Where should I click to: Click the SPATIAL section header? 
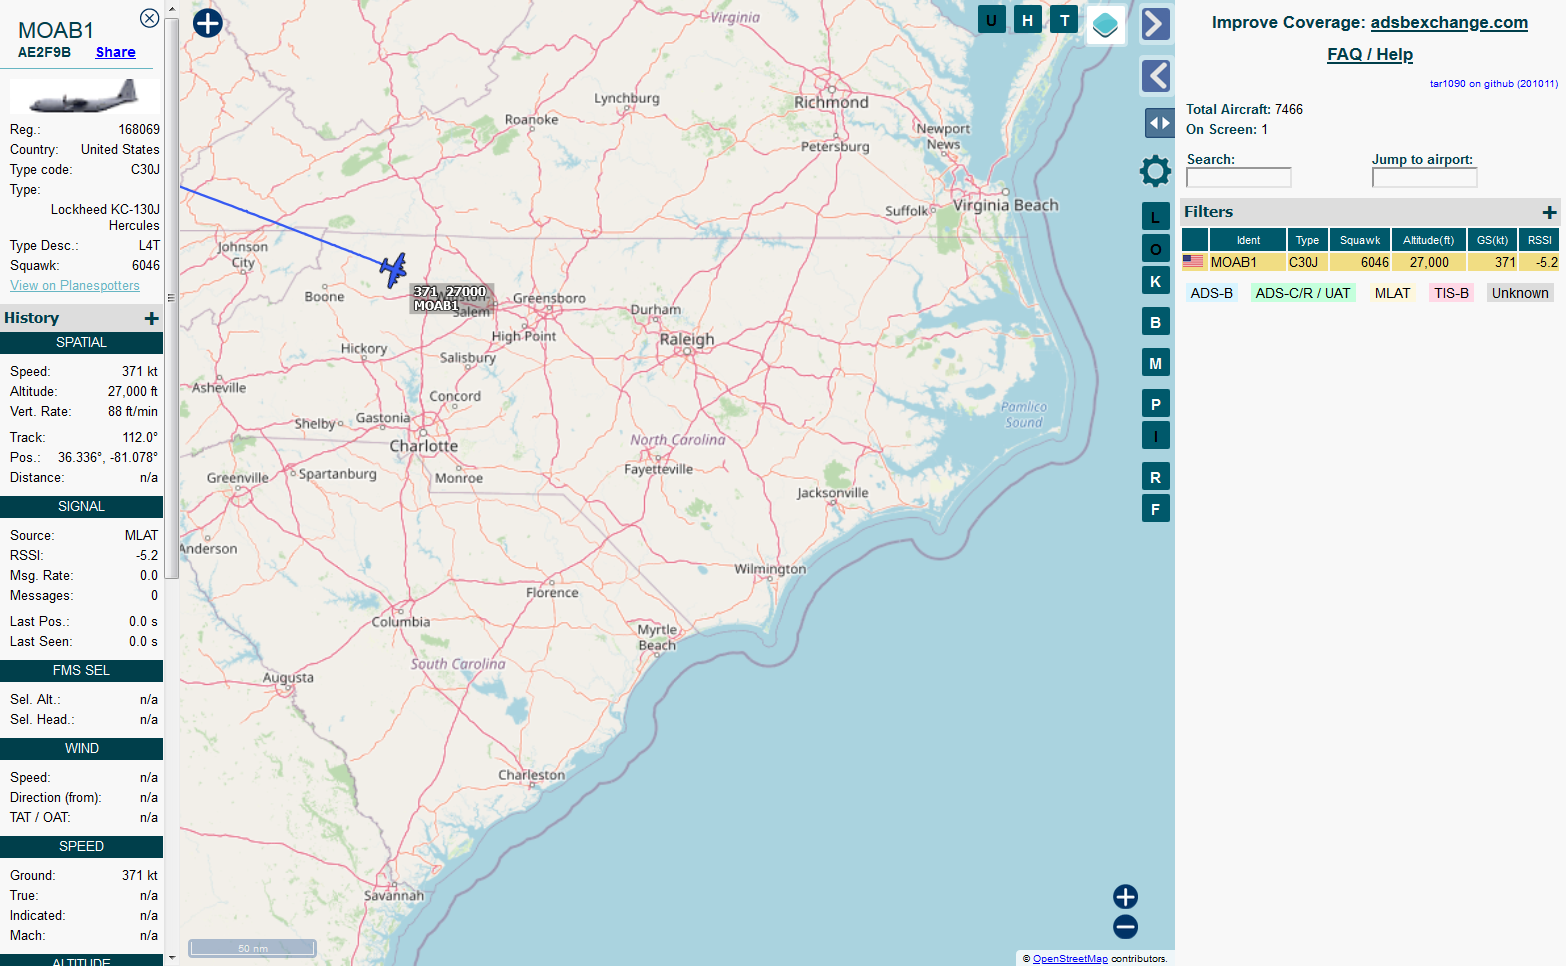(x=81, y=342)
